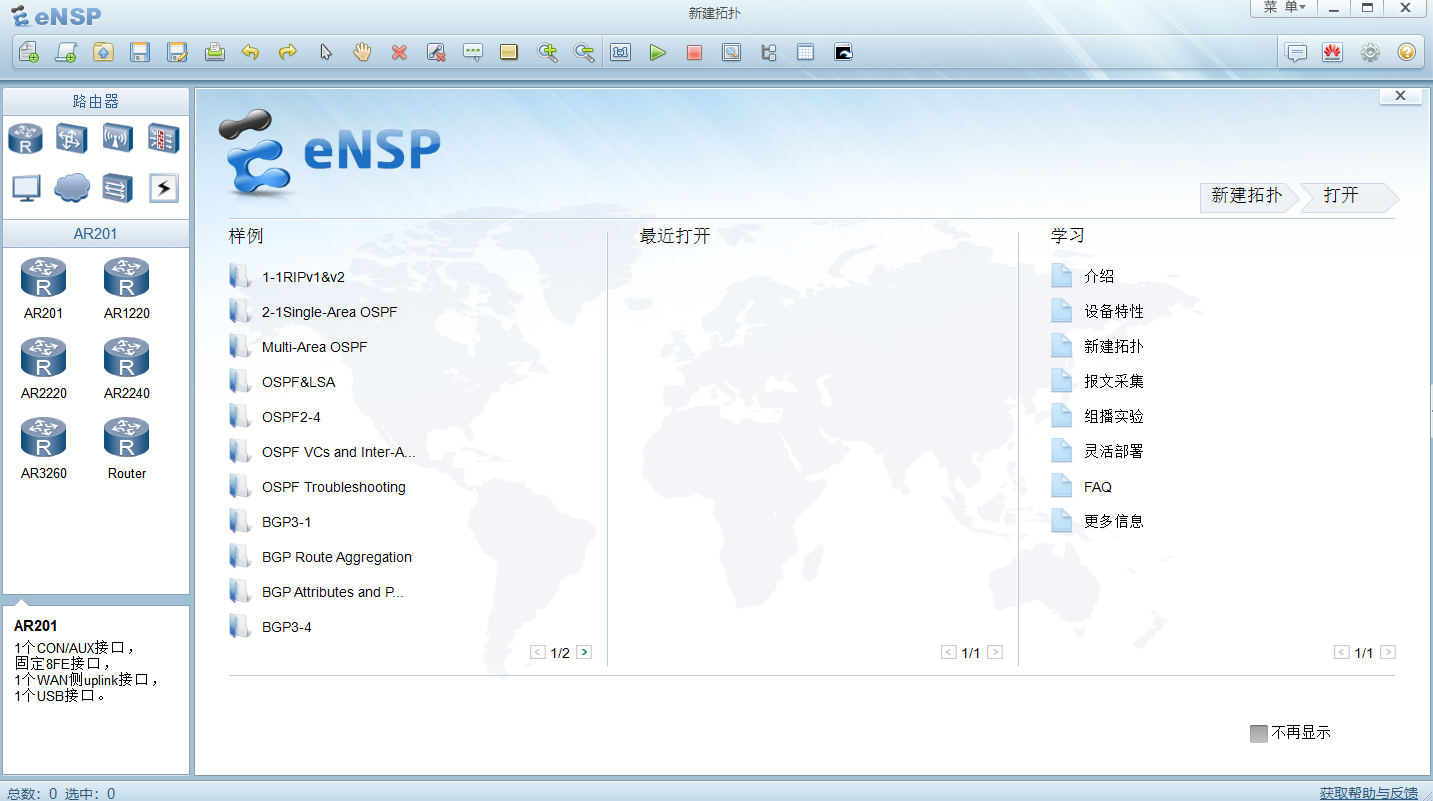Image resolution: width=1433 pixels, height=801 pixels.
Task: Open the 菜单 dropdown at top-right
Action: pos(1283,8)
